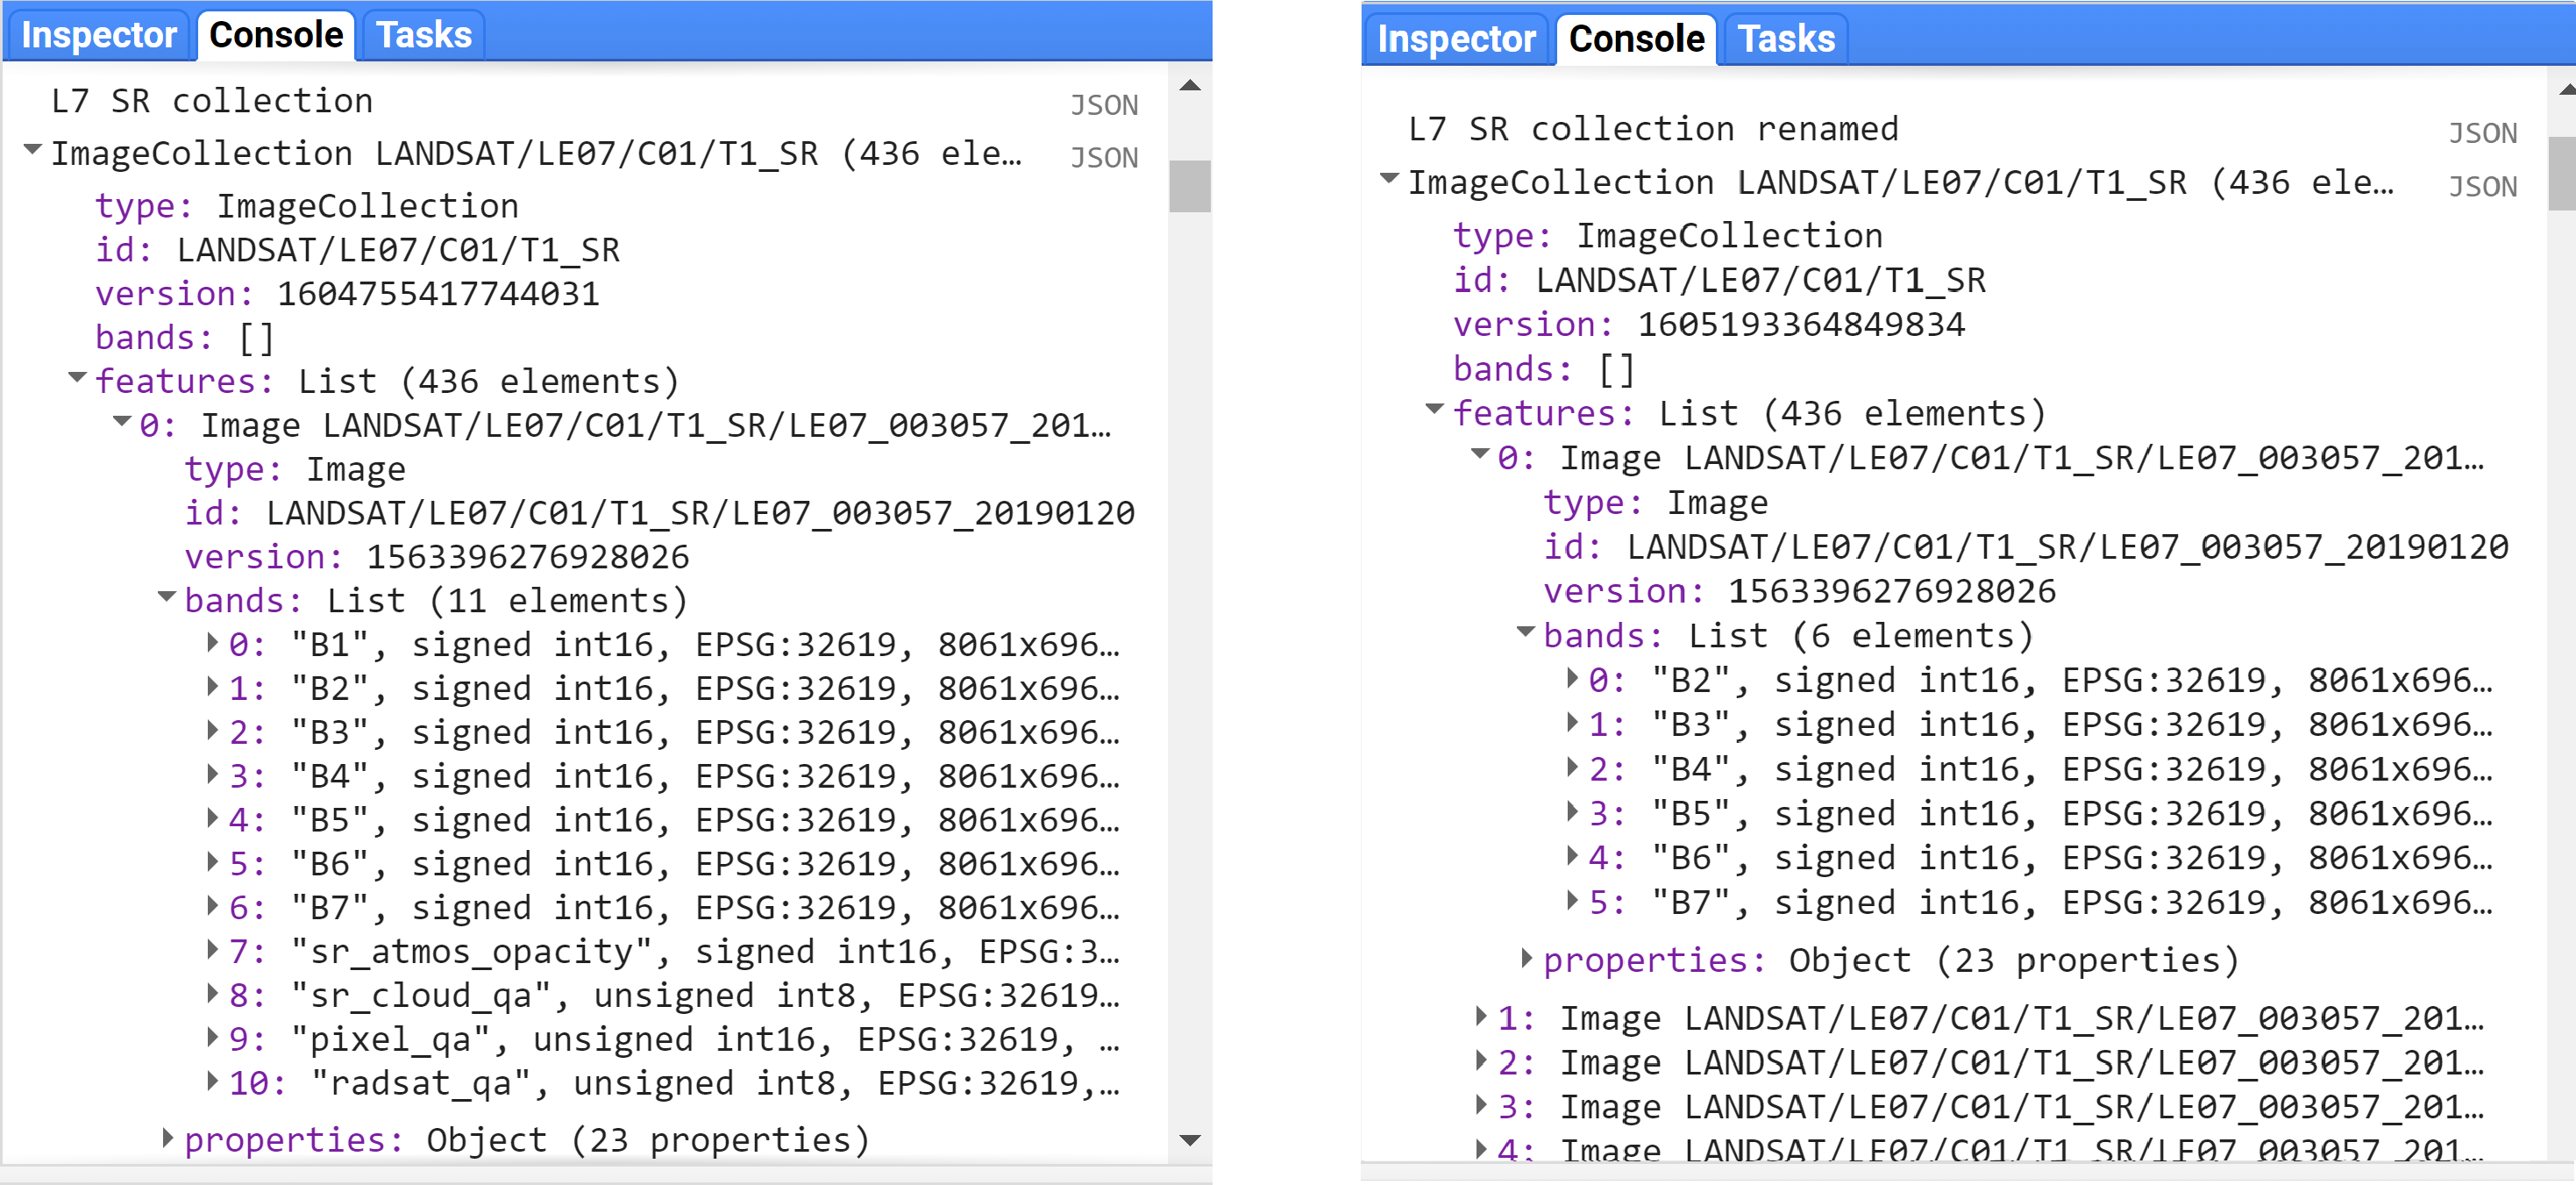Click JSON button beside right ImageCollection row
Viewport: 2576px width, 1185px height.
(2482, 187)
